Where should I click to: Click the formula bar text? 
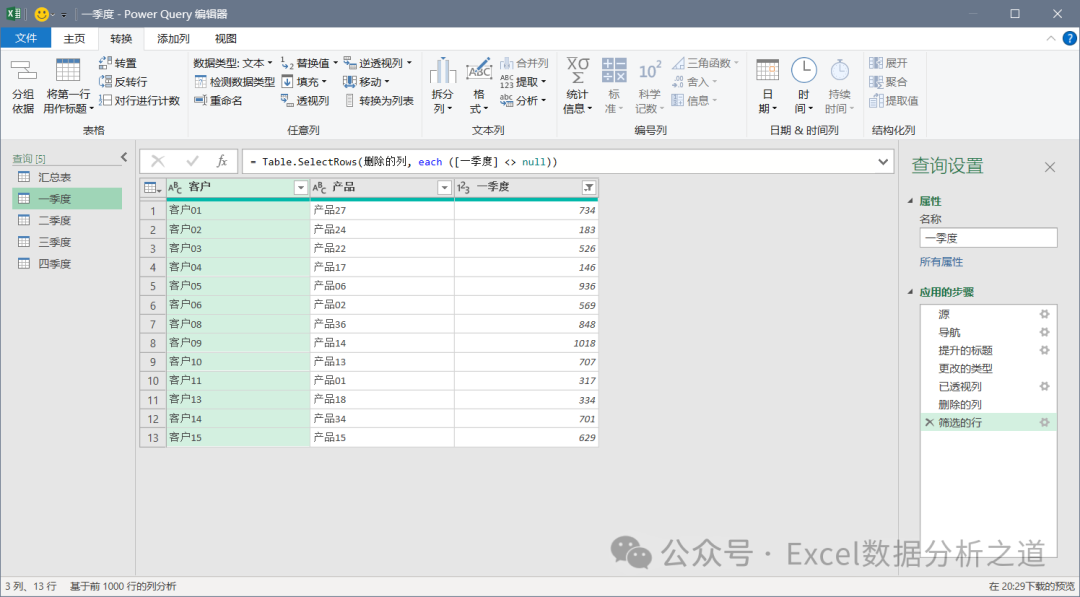click(404, 162)
